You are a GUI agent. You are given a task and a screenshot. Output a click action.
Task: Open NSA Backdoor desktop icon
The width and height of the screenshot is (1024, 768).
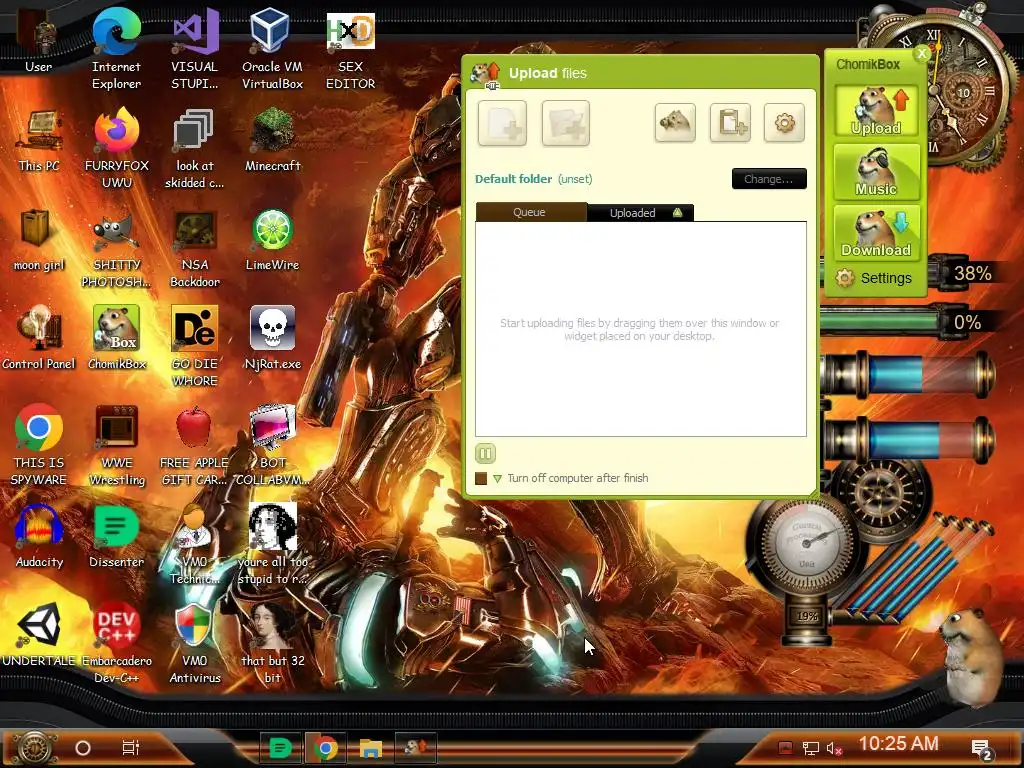[x=194, y=248]
